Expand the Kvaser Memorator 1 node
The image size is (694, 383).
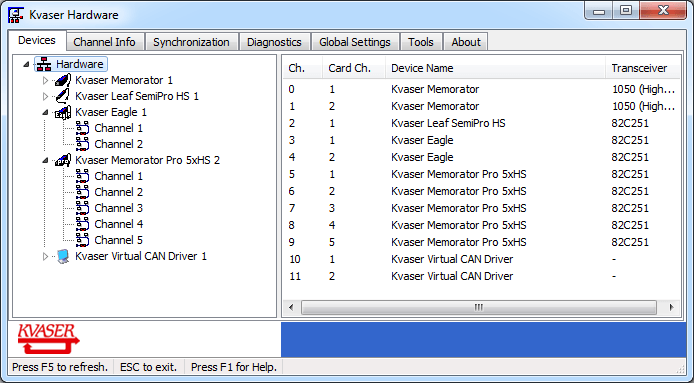(x=45, y=81)
